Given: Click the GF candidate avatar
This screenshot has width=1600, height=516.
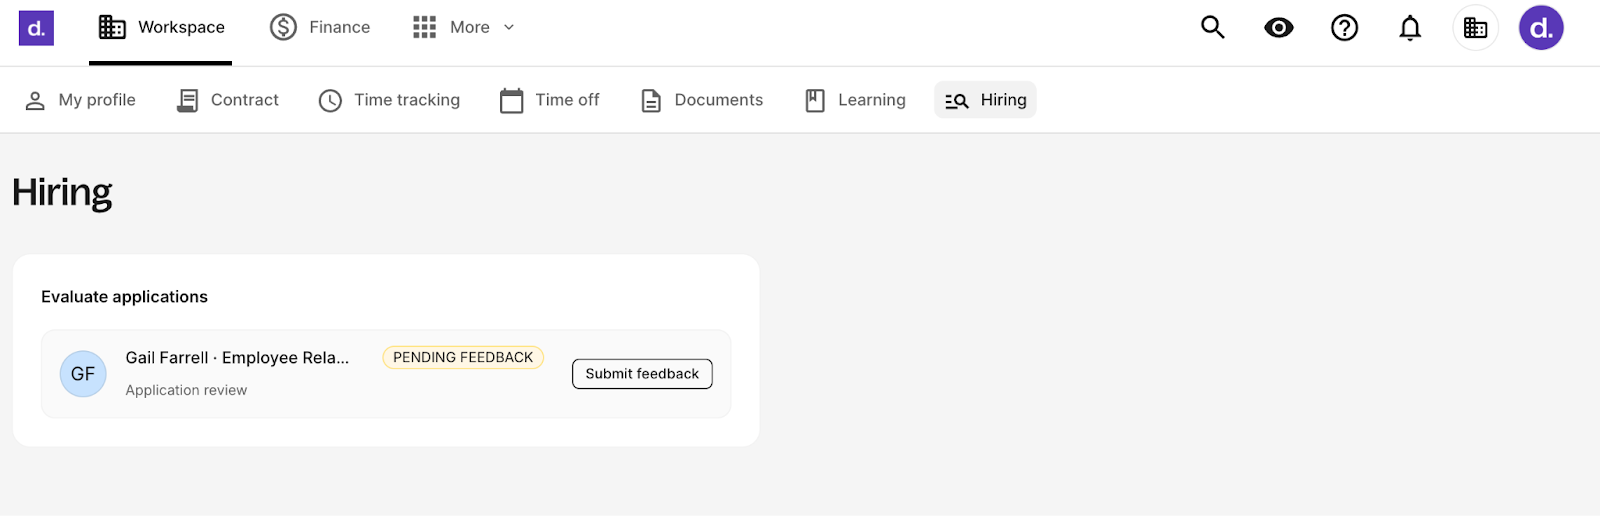Looking at the screenshot, I should (x=83, y=374).
